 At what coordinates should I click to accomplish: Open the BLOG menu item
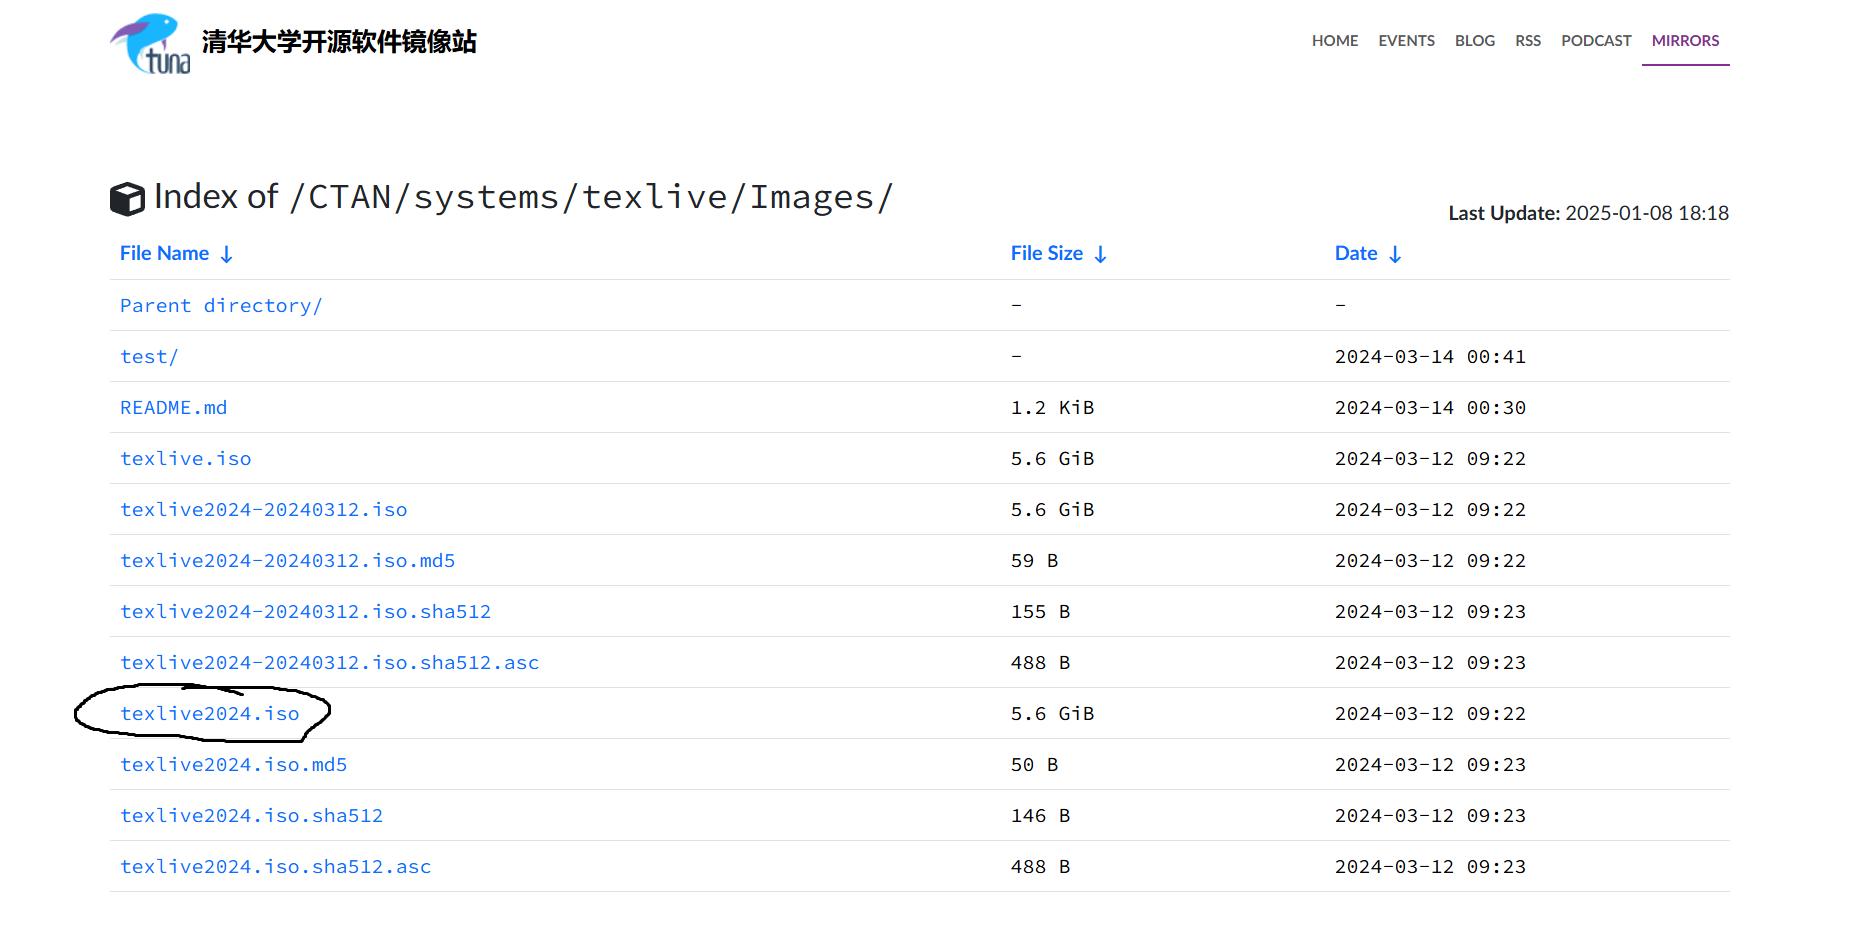[x=1475, y=41]
